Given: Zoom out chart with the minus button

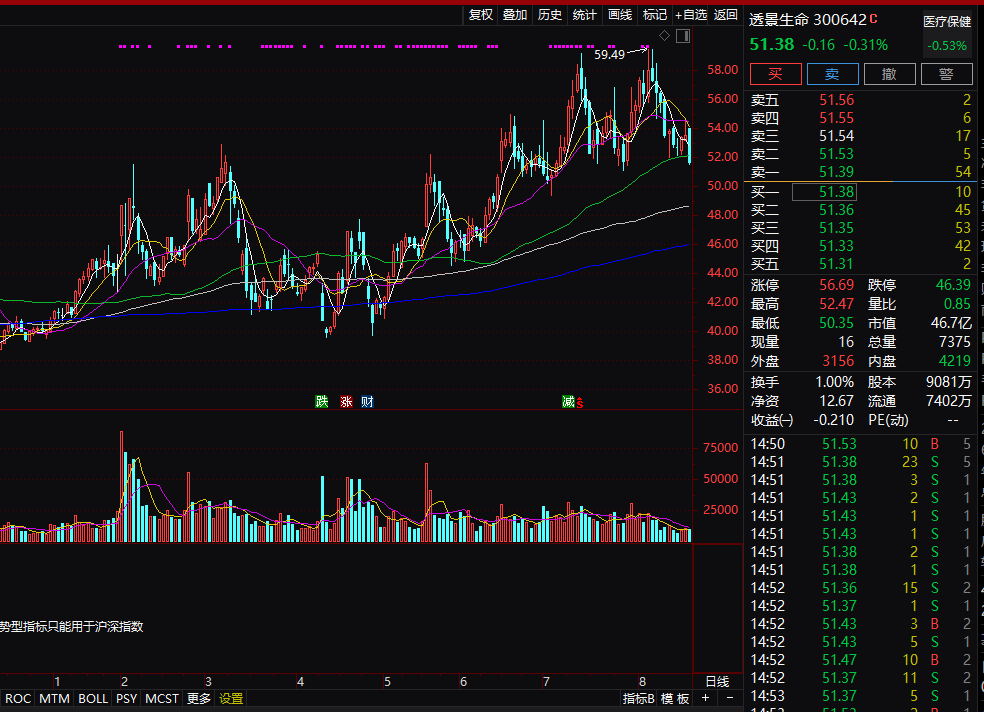Looking at the screenshot, I should coord(730,698).
